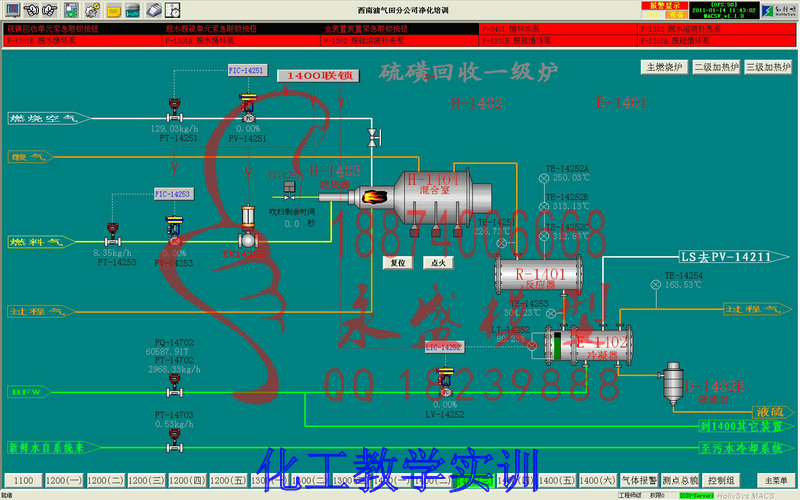Viewport: 800px width, 500px height.
Task: Click the 129.03kg/h flow value
Action: (x=174, y=129)
